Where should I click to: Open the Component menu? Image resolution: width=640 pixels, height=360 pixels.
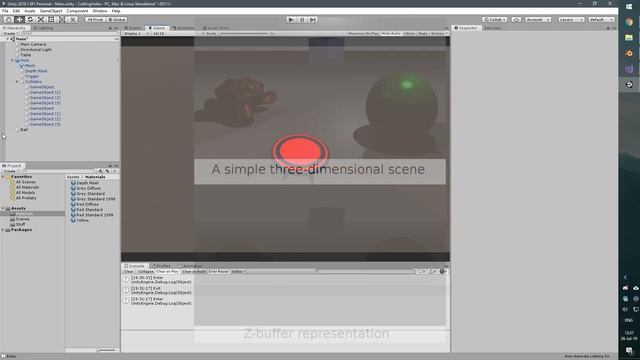[77, 11]
